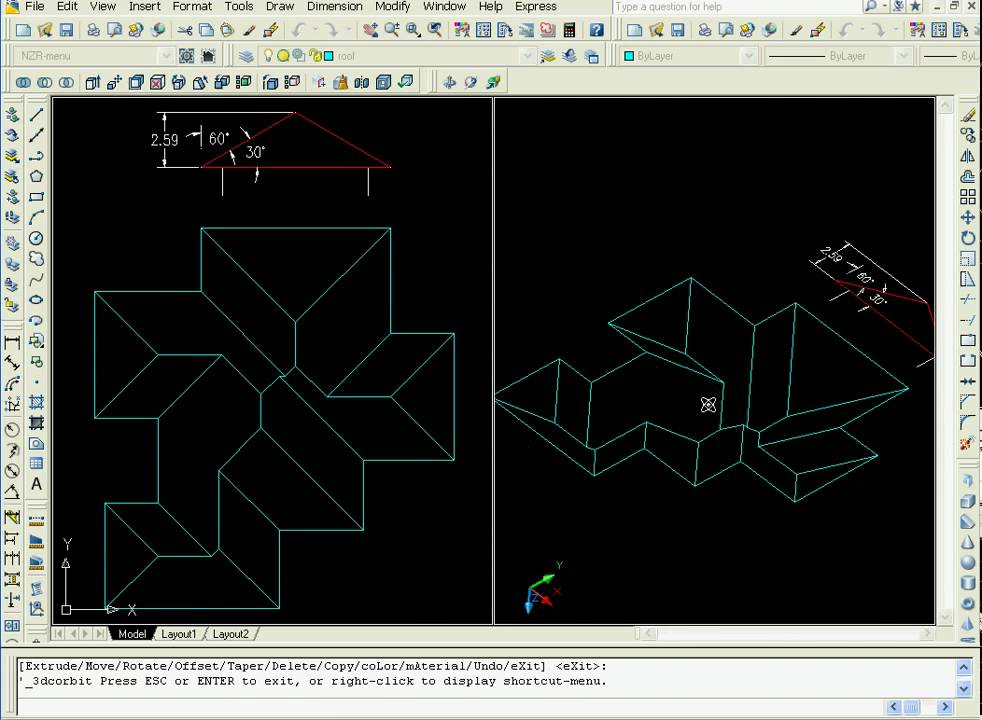Click cyan color swatch in layer control
Image resolution: width=982 pixels, height=720 pixels.
click(329, 56)
